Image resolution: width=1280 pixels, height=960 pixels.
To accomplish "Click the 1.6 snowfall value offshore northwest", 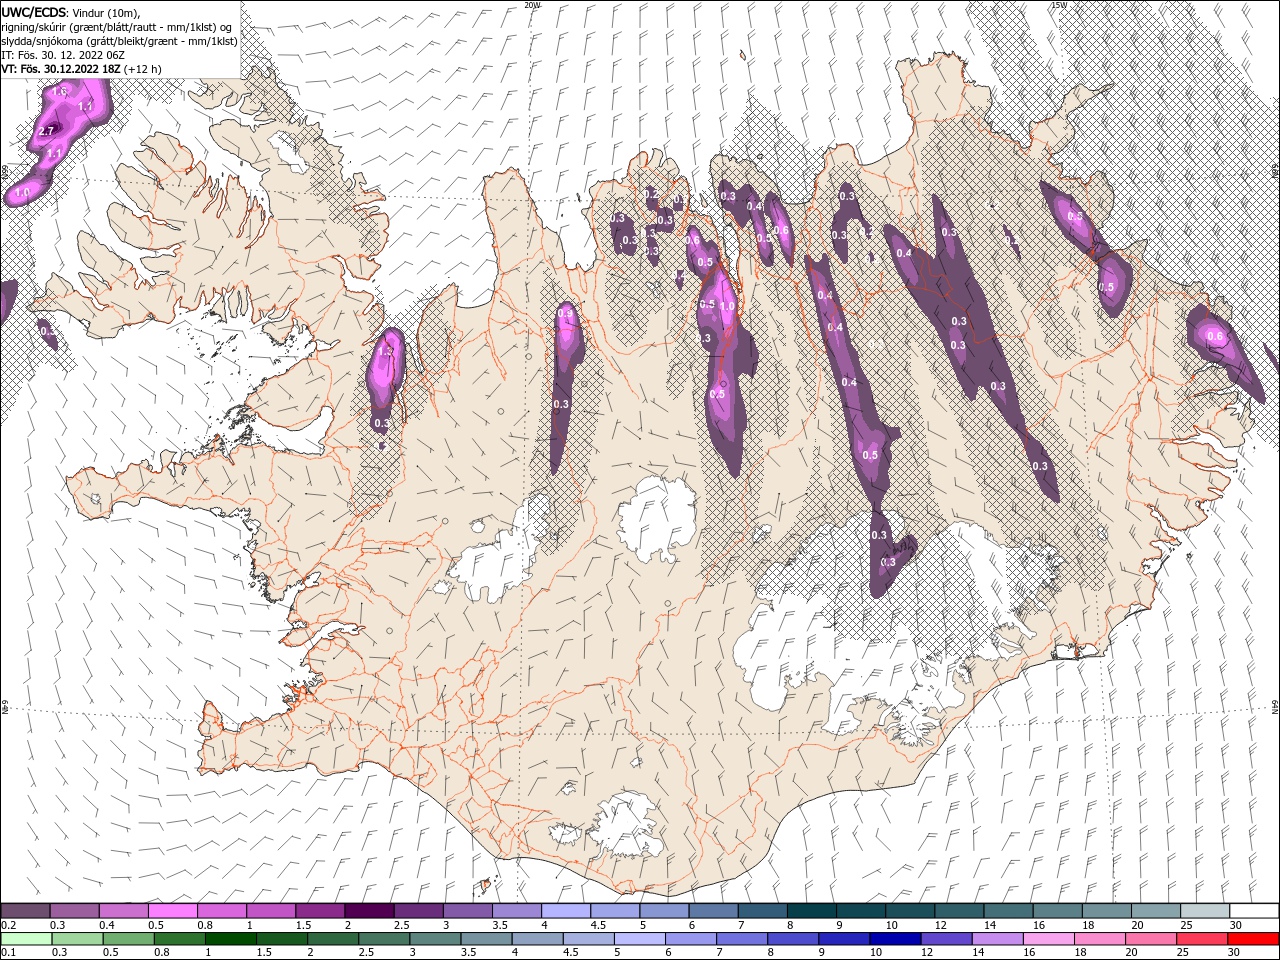I will coord(59,92).
